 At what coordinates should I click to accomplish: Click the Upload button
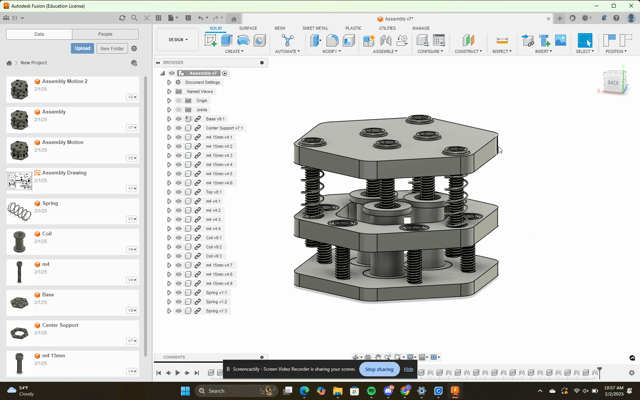coord(82,48)
